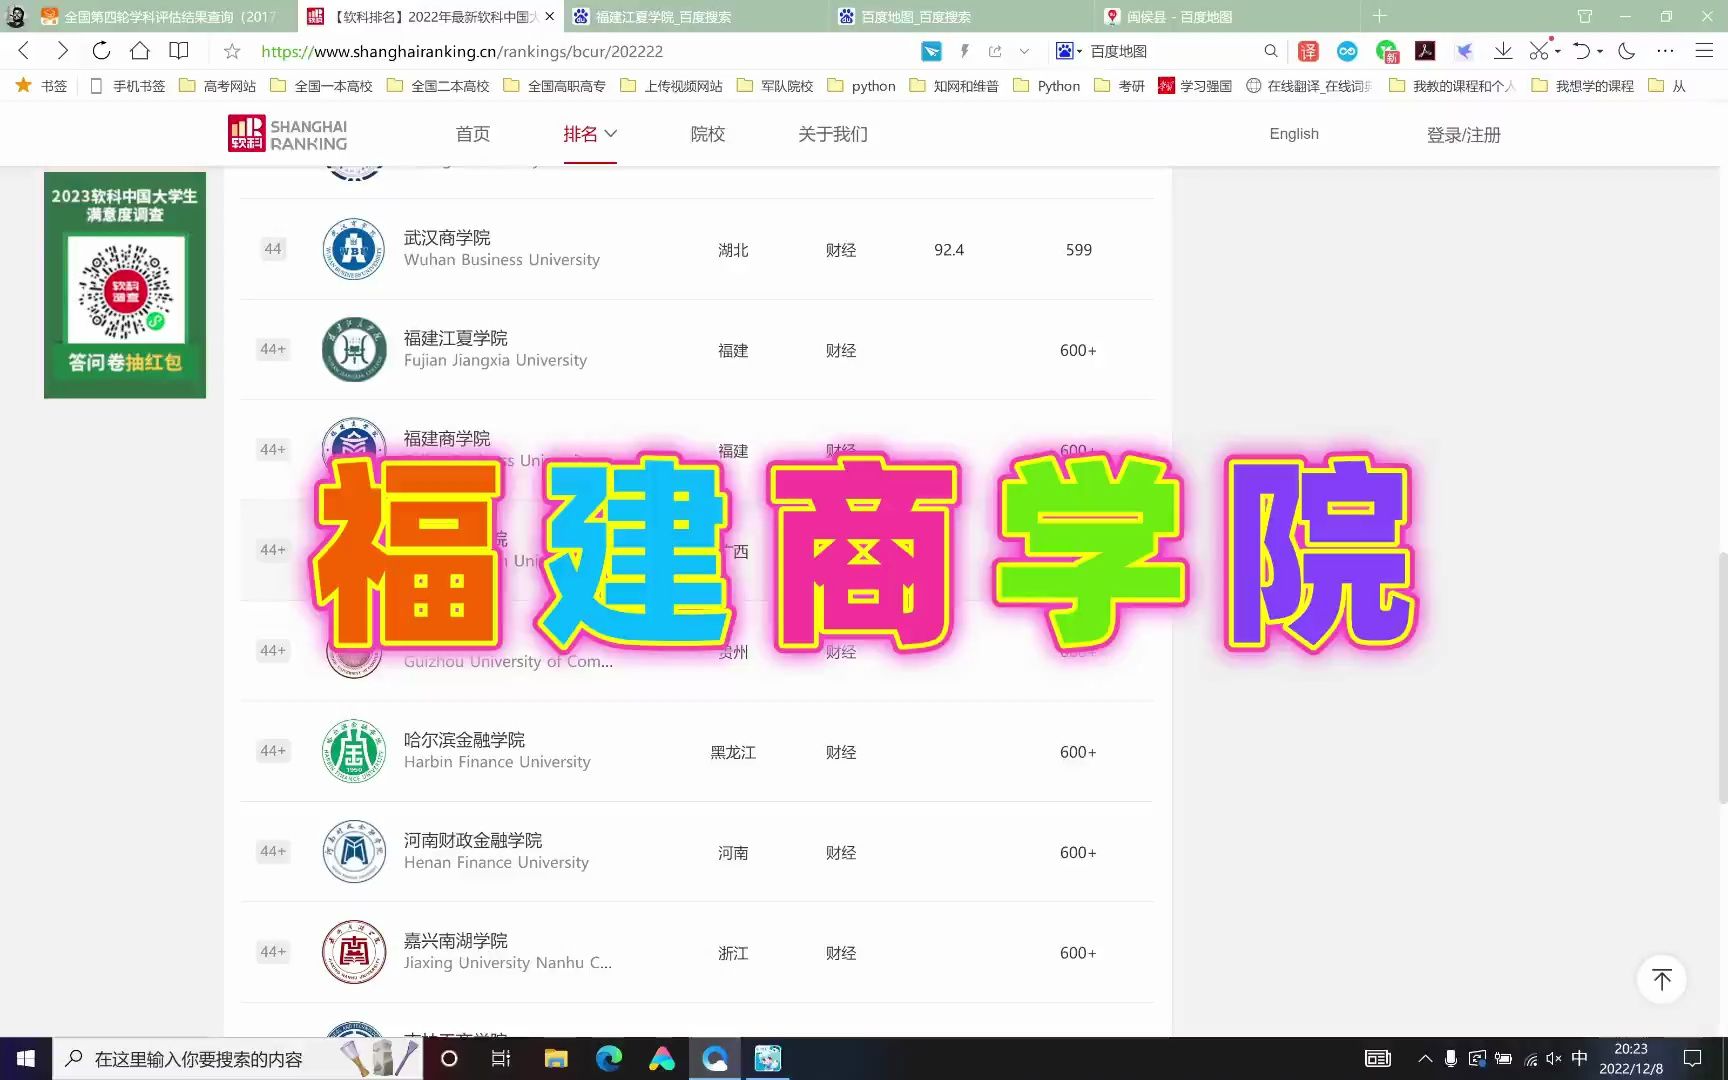Click the blue paper-plane icon in address bar
This screenshot has width=1728, height=1080.
point(931,51)
